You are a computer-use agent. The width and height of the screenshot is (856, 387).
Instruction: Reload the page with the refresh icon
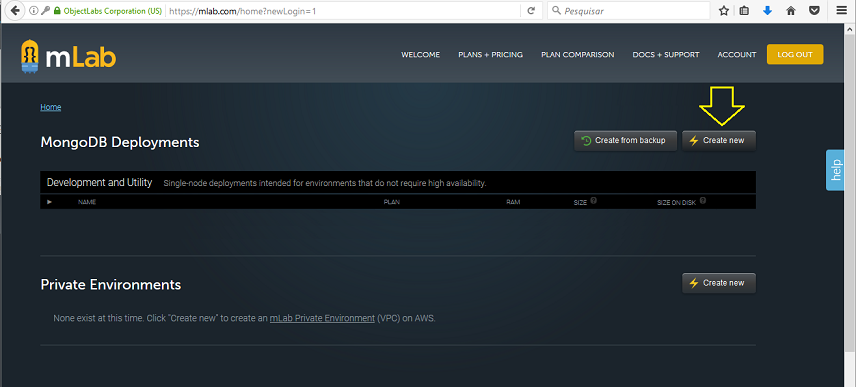tap(531, 10)
